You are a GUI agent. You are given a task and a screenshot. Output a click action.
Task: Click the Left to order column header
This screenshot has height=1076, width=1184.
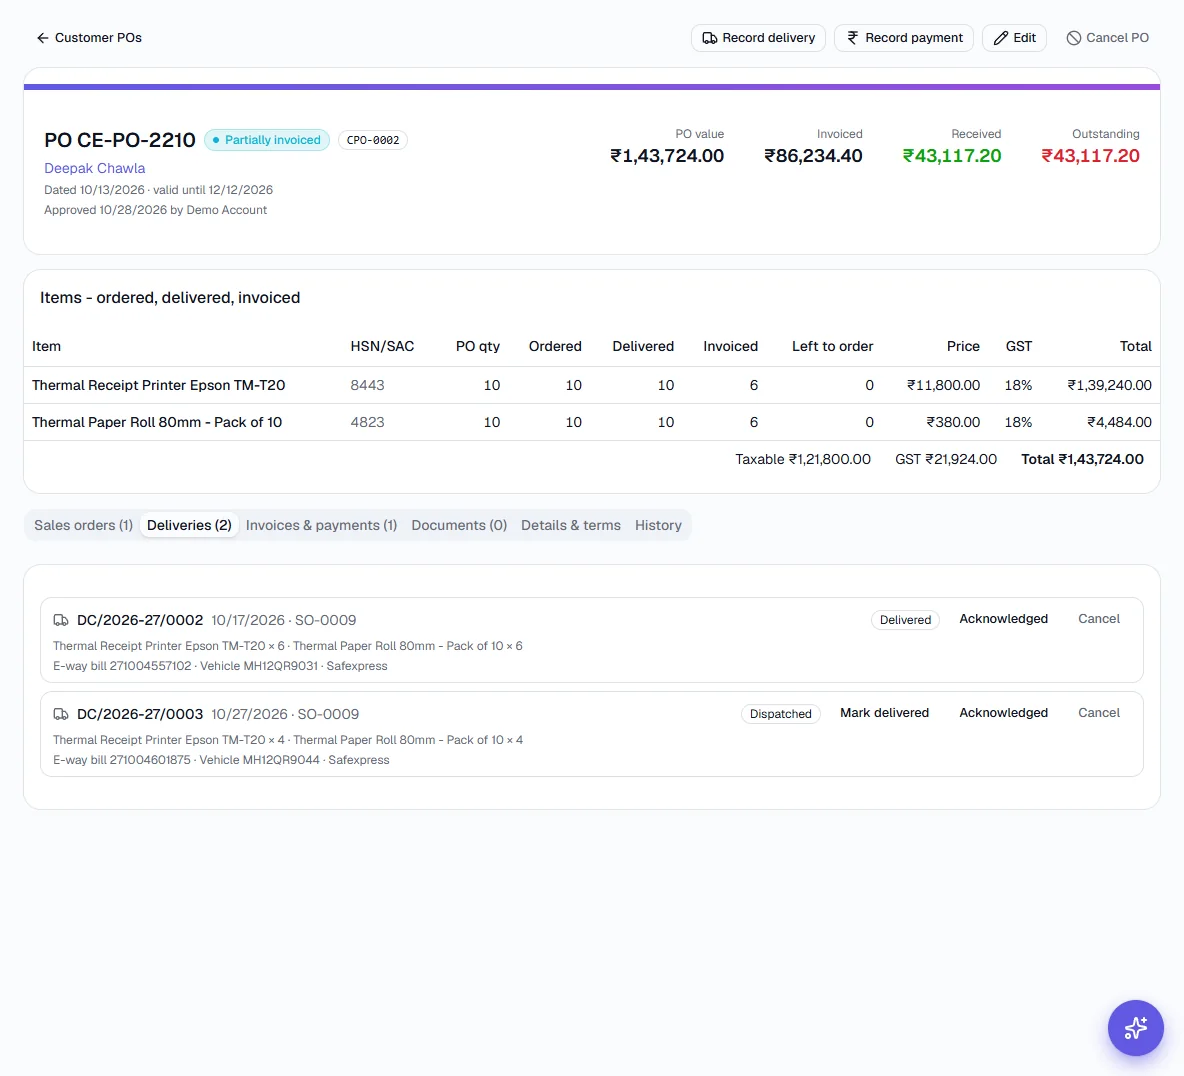pos(832,347)
